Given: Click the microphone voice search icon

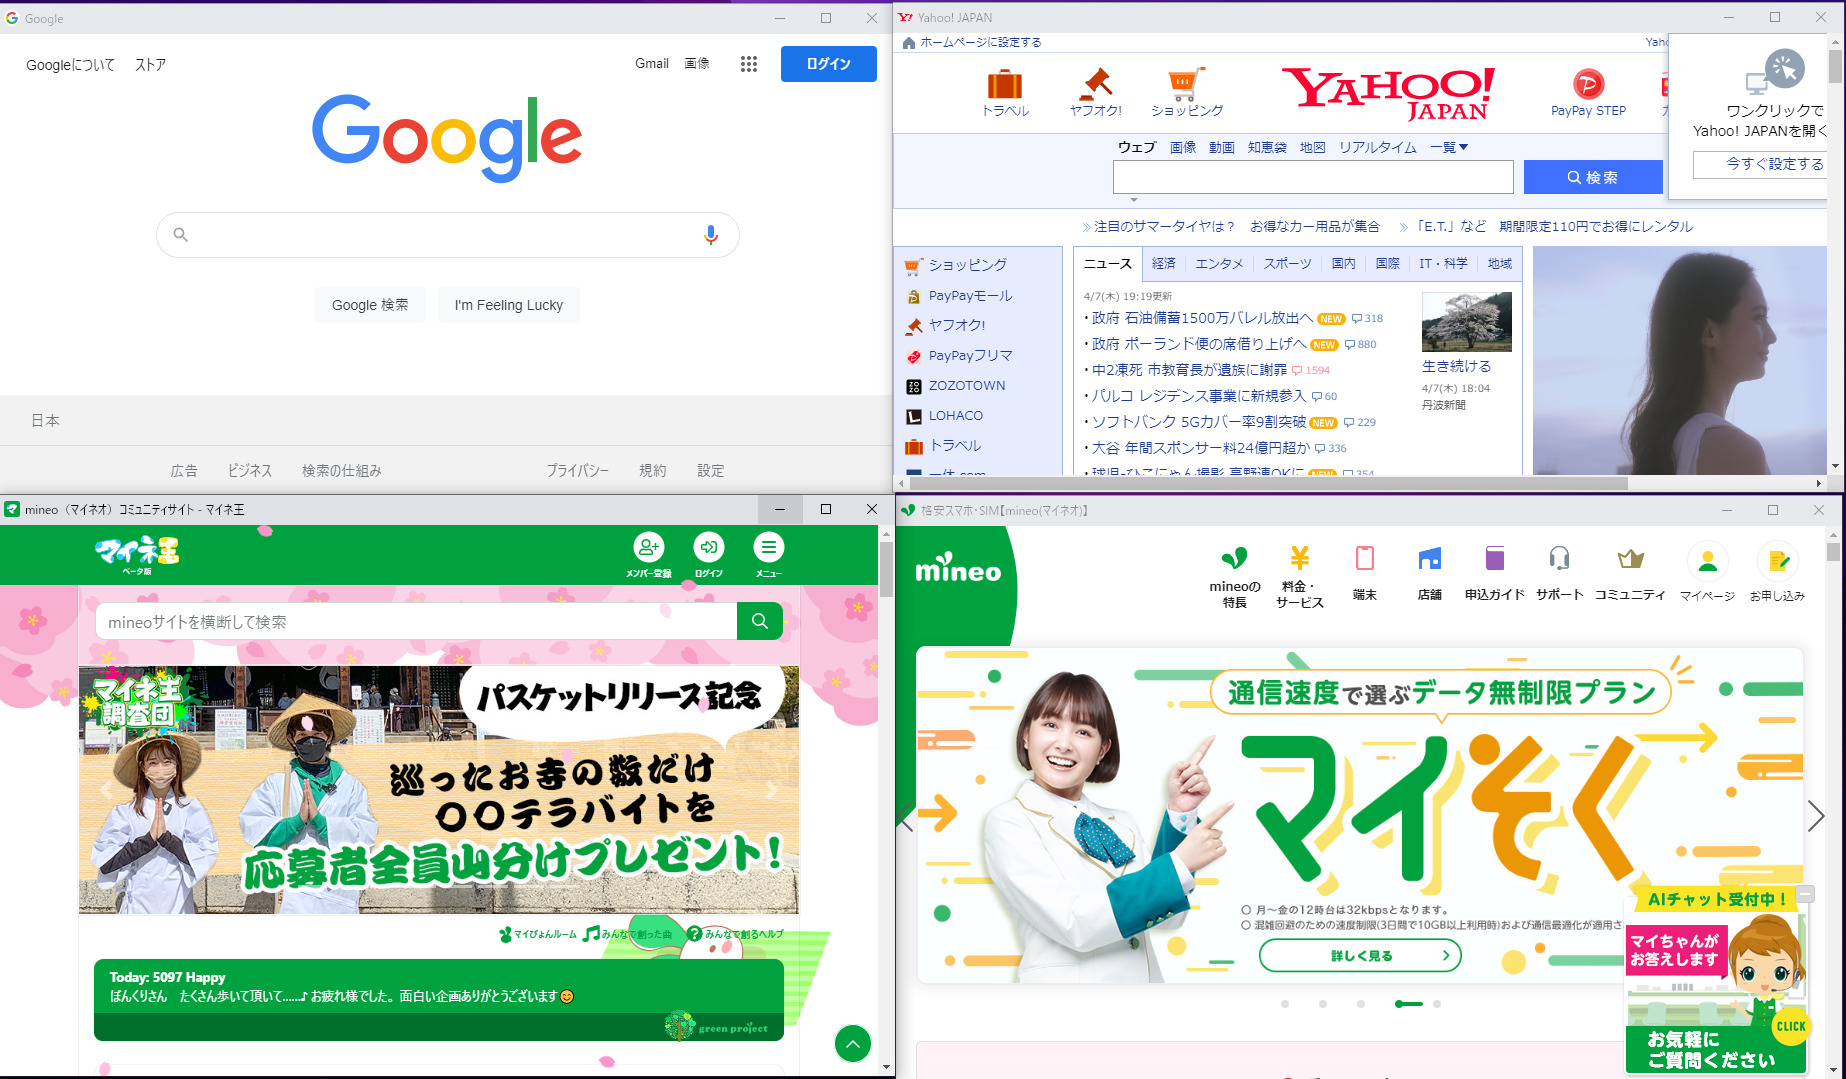Looking at the screenshot, I should (x=711, y=235).
